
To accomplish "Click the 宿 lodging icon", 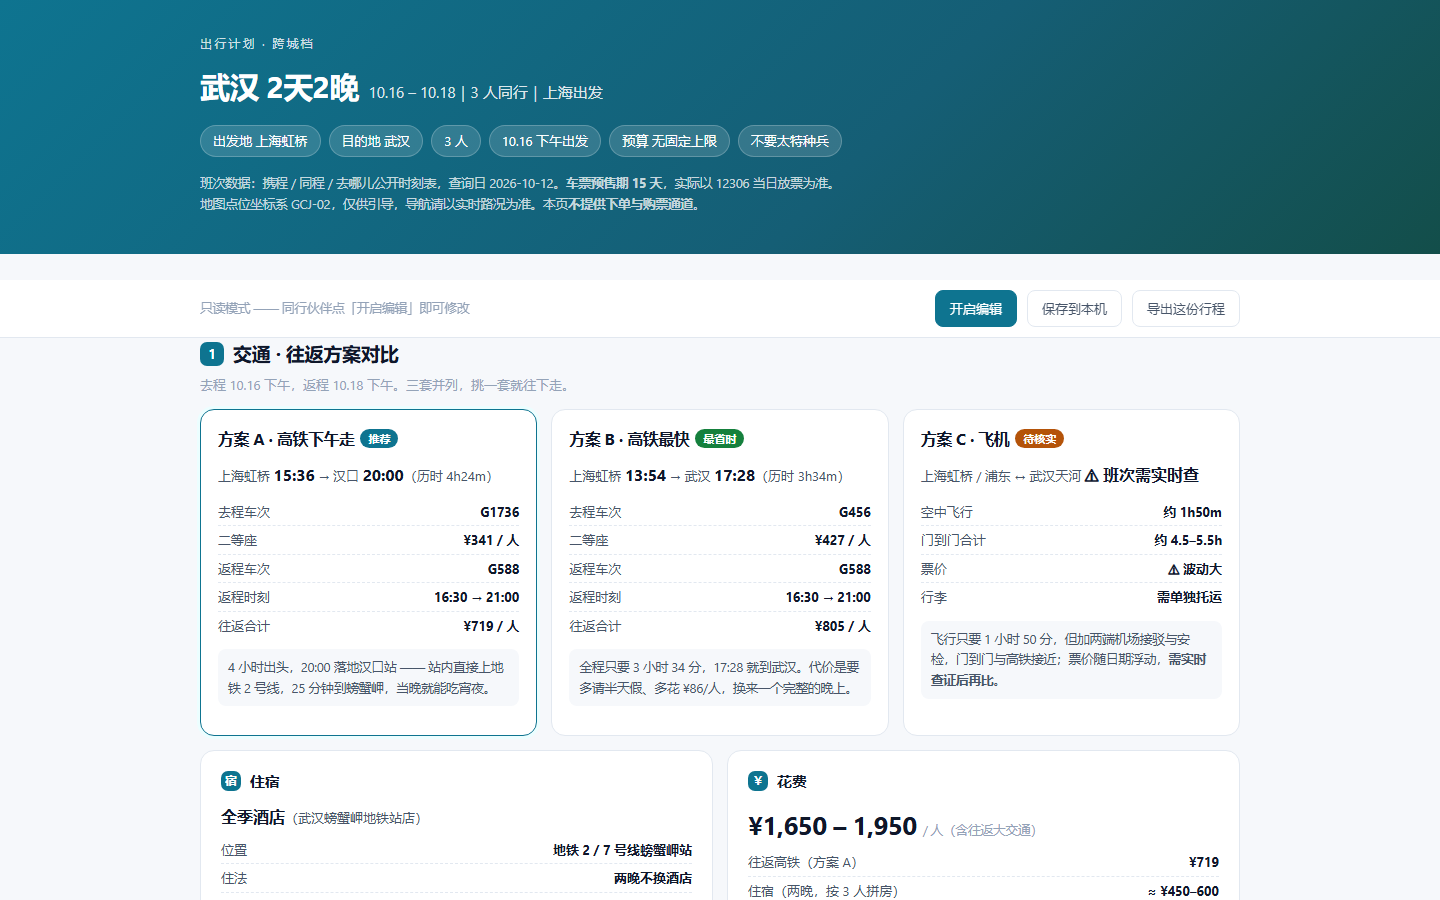I will pyautogui.click(x=231, y=781).
